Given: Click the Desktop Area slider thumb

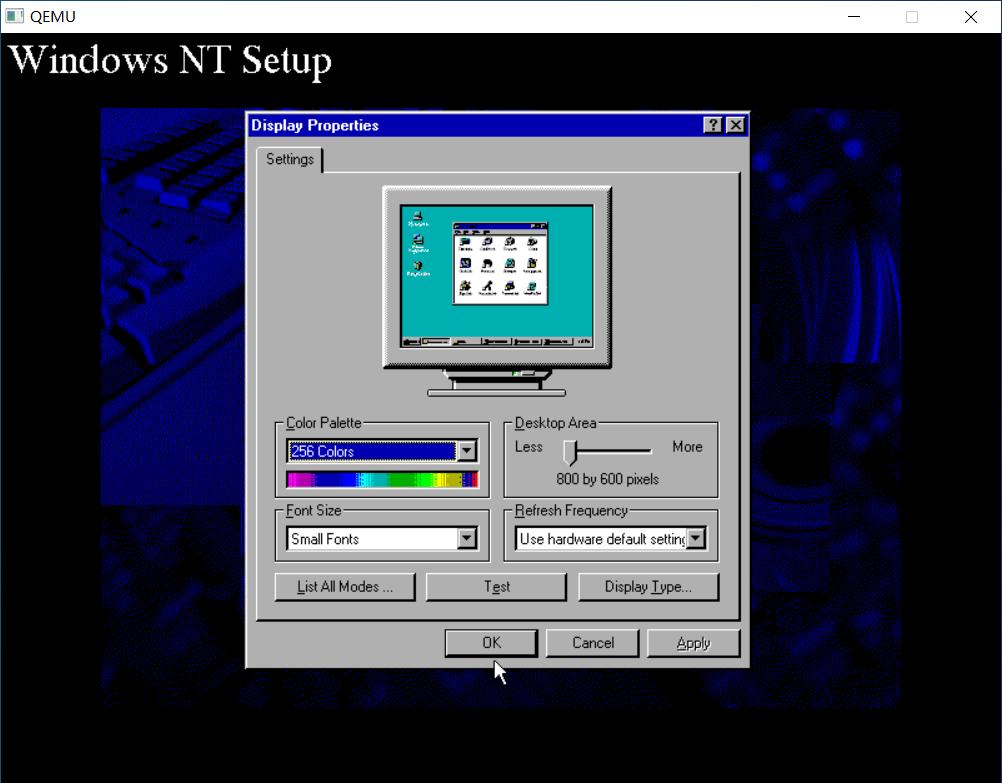Looking at the screenshot, I should (x=570, y=450).
